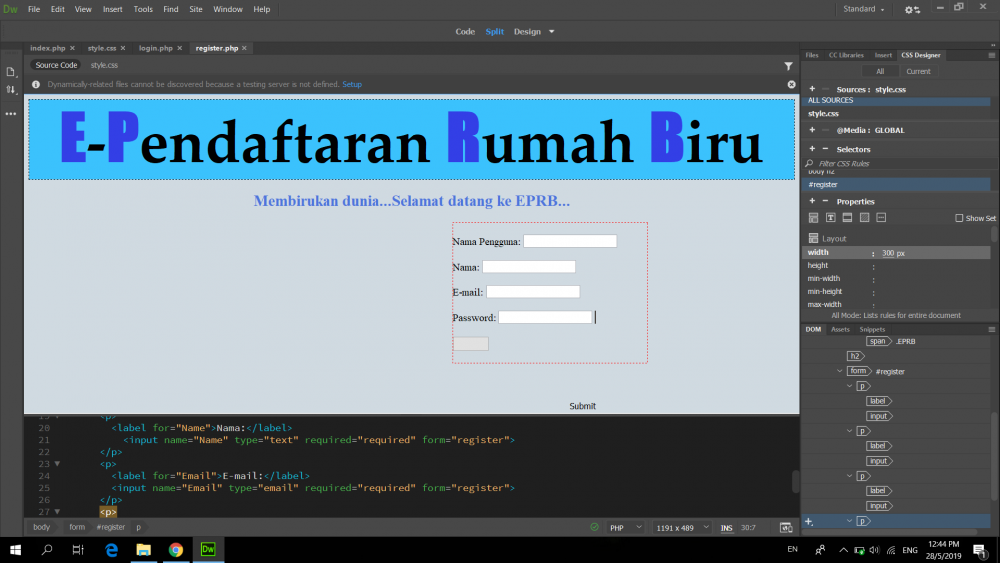Open the Site menu

[x=196, y=9]
